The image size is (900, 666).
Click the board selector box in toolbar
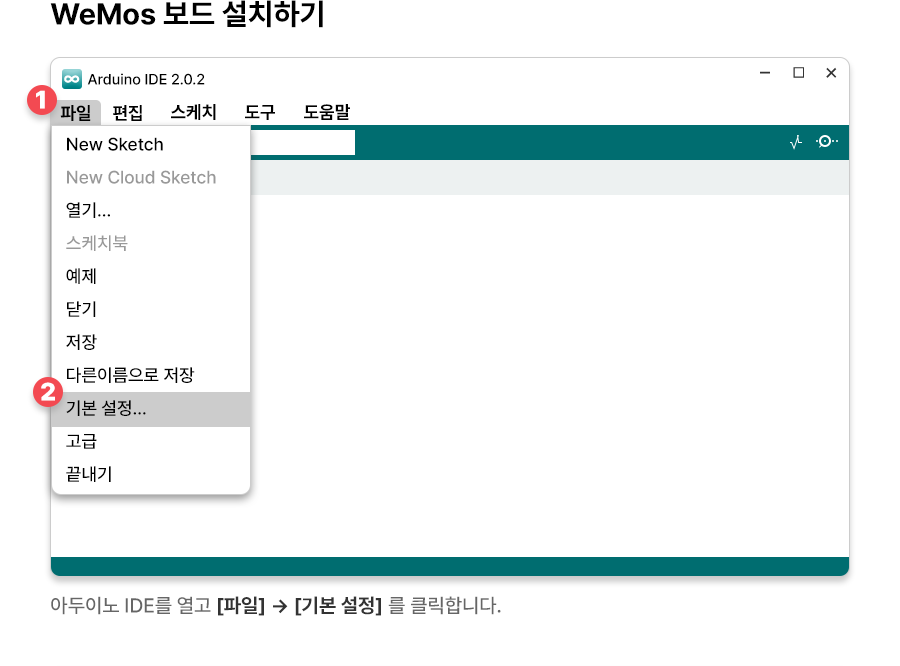click(301, 142)
